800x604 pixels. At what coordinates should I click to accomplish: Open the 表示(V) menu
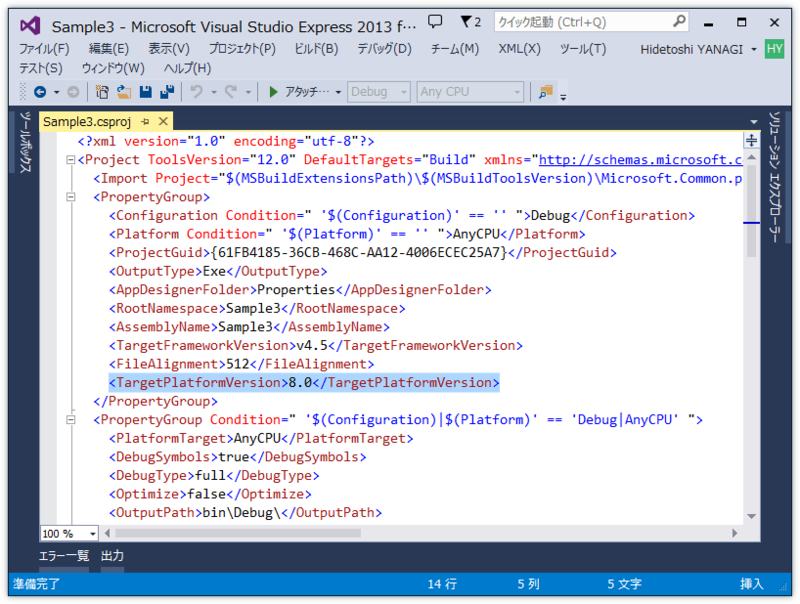pyautogui.click(x=169, y=49)
